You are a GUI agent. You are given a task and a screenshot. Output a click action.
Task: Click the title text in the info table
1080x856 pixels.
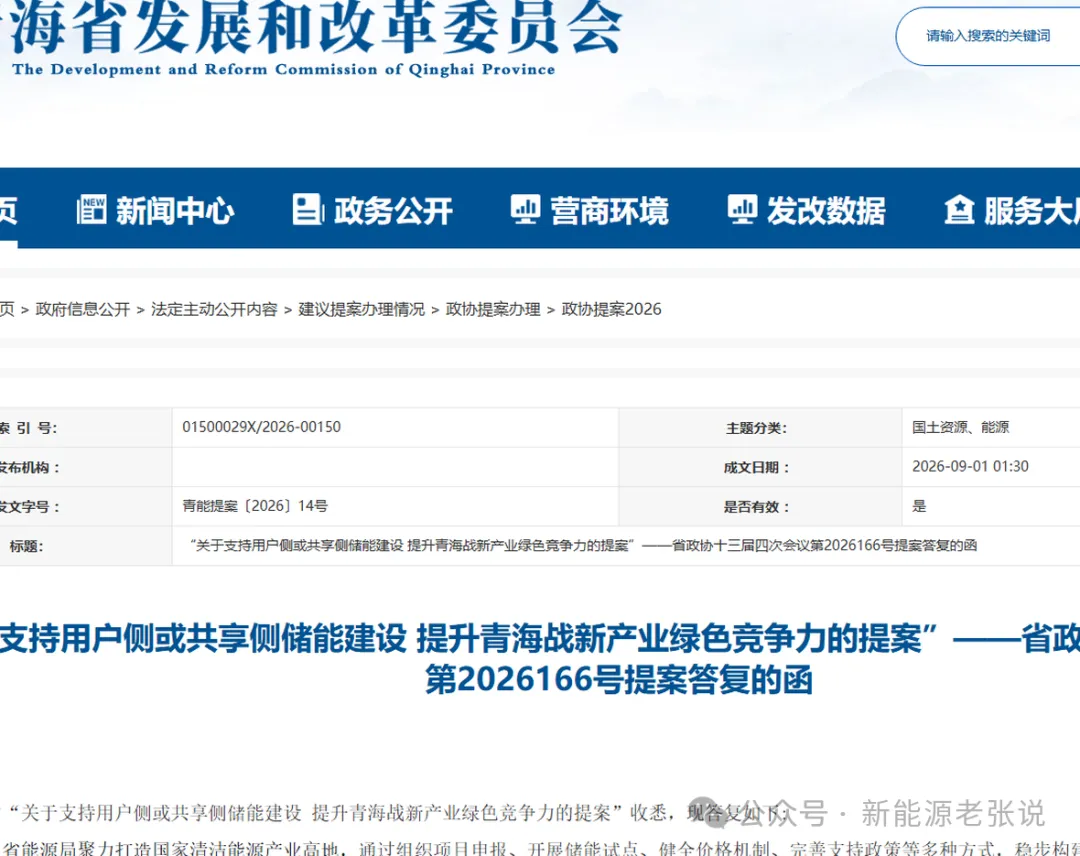coord(583,545)
